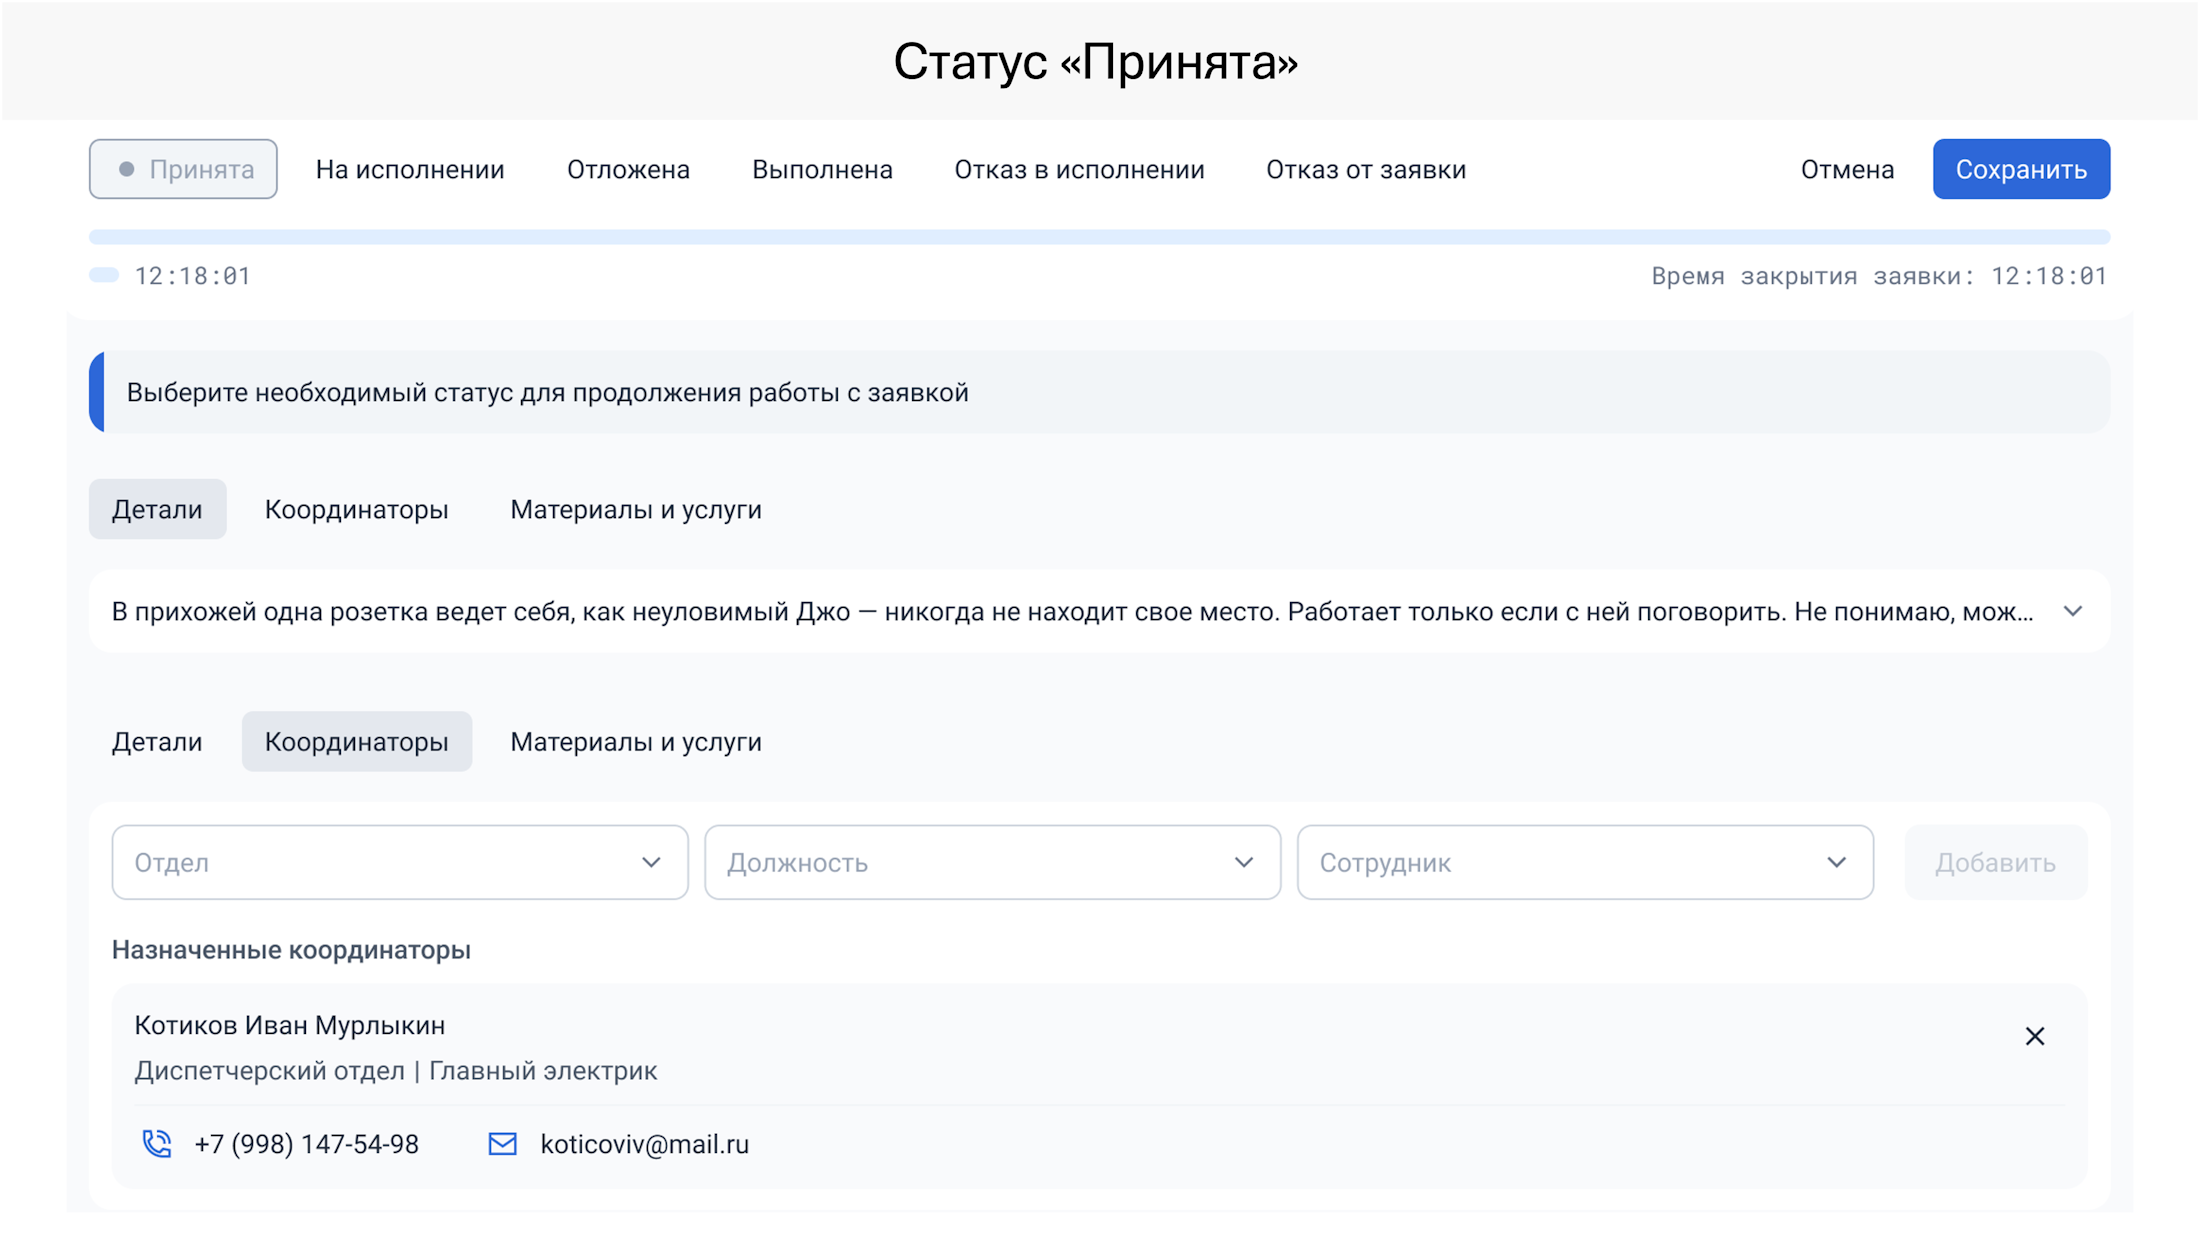The height and width of the screenshot is (1239, 2200).
Task: Click the Отмена button
Action: point(1847,169)
